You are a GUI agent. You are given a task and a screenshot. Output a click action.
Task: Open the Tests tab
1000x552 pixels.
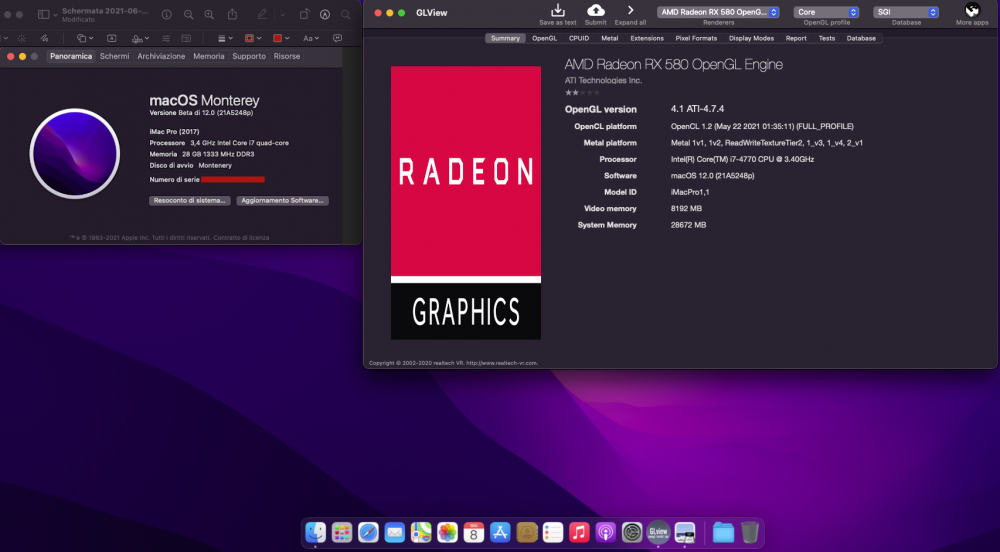827,38
